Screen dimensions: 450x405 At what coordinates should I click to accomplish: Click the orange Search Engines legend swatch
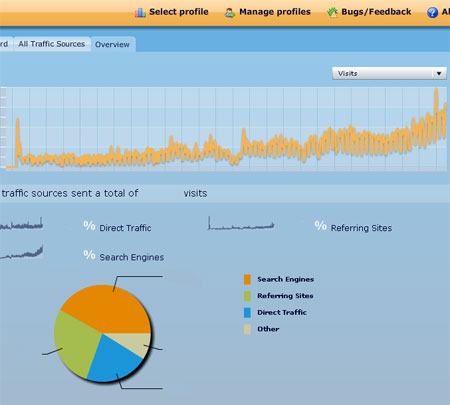(247, 279)
